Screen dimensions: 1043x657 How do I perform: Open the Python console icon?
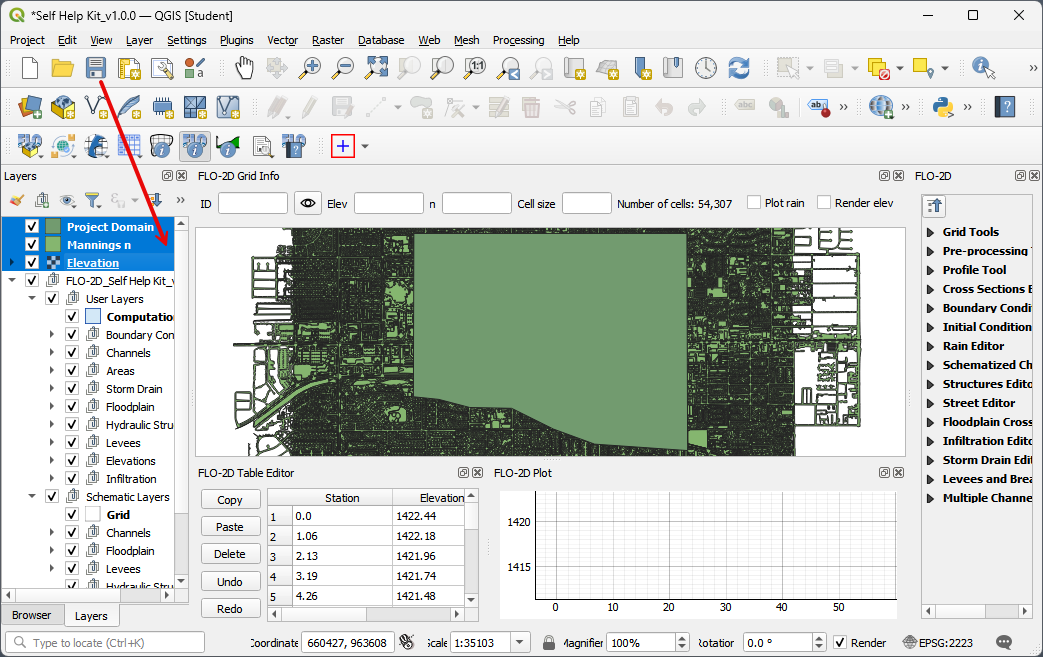tap(941, 106)
